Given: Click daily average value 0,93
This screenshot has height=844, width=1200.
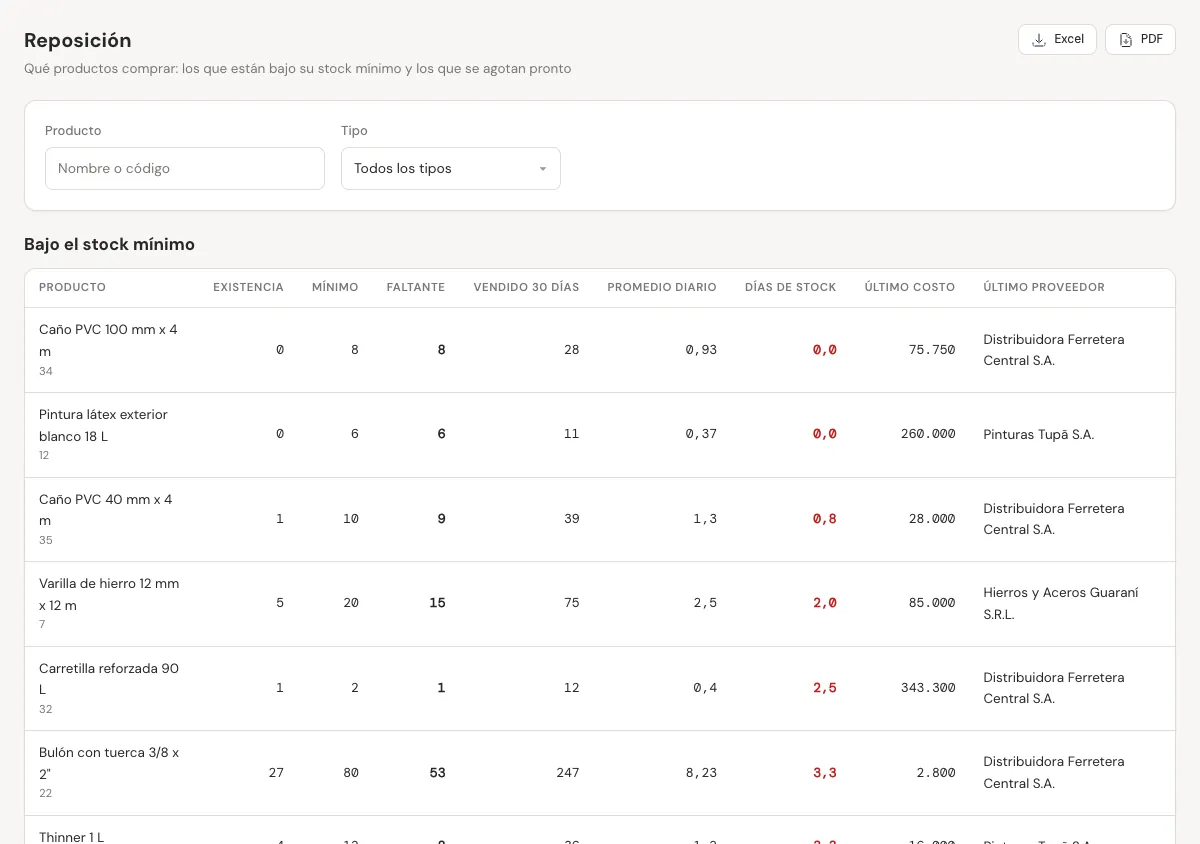Looking at the screenshot, I should (701, 350).
